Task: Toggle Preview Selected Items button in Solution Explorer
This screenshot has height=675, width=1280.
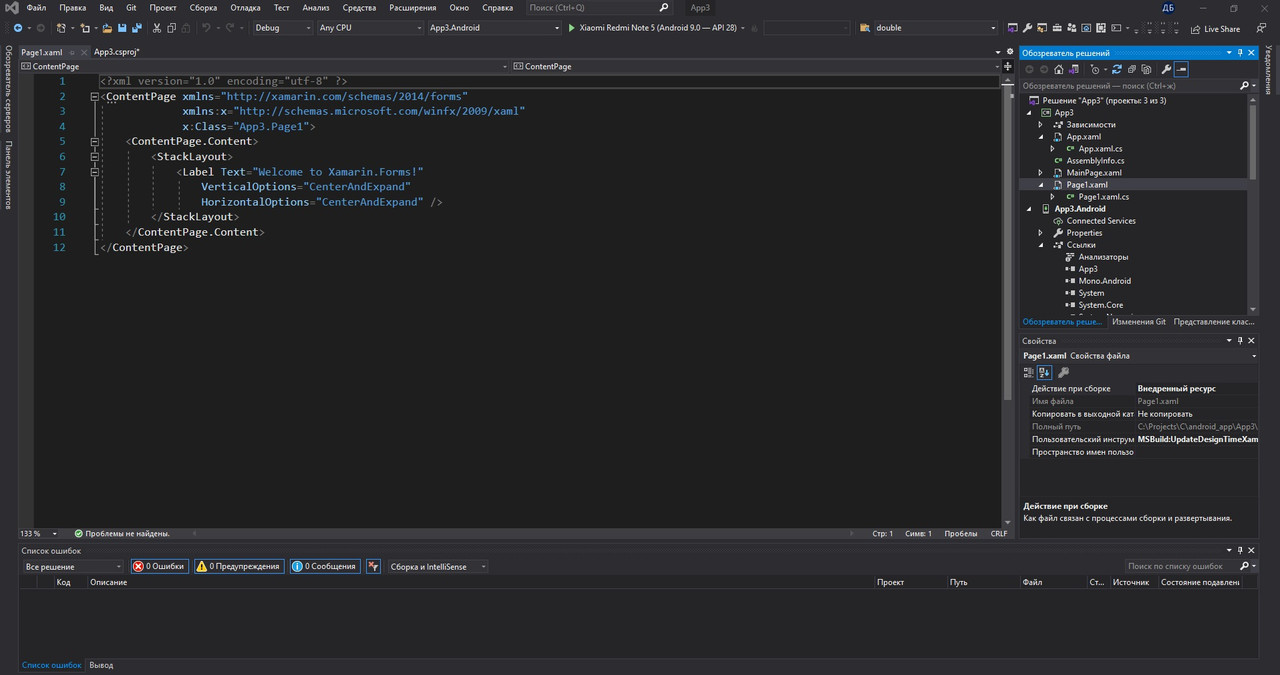Action: point(1181,69)
